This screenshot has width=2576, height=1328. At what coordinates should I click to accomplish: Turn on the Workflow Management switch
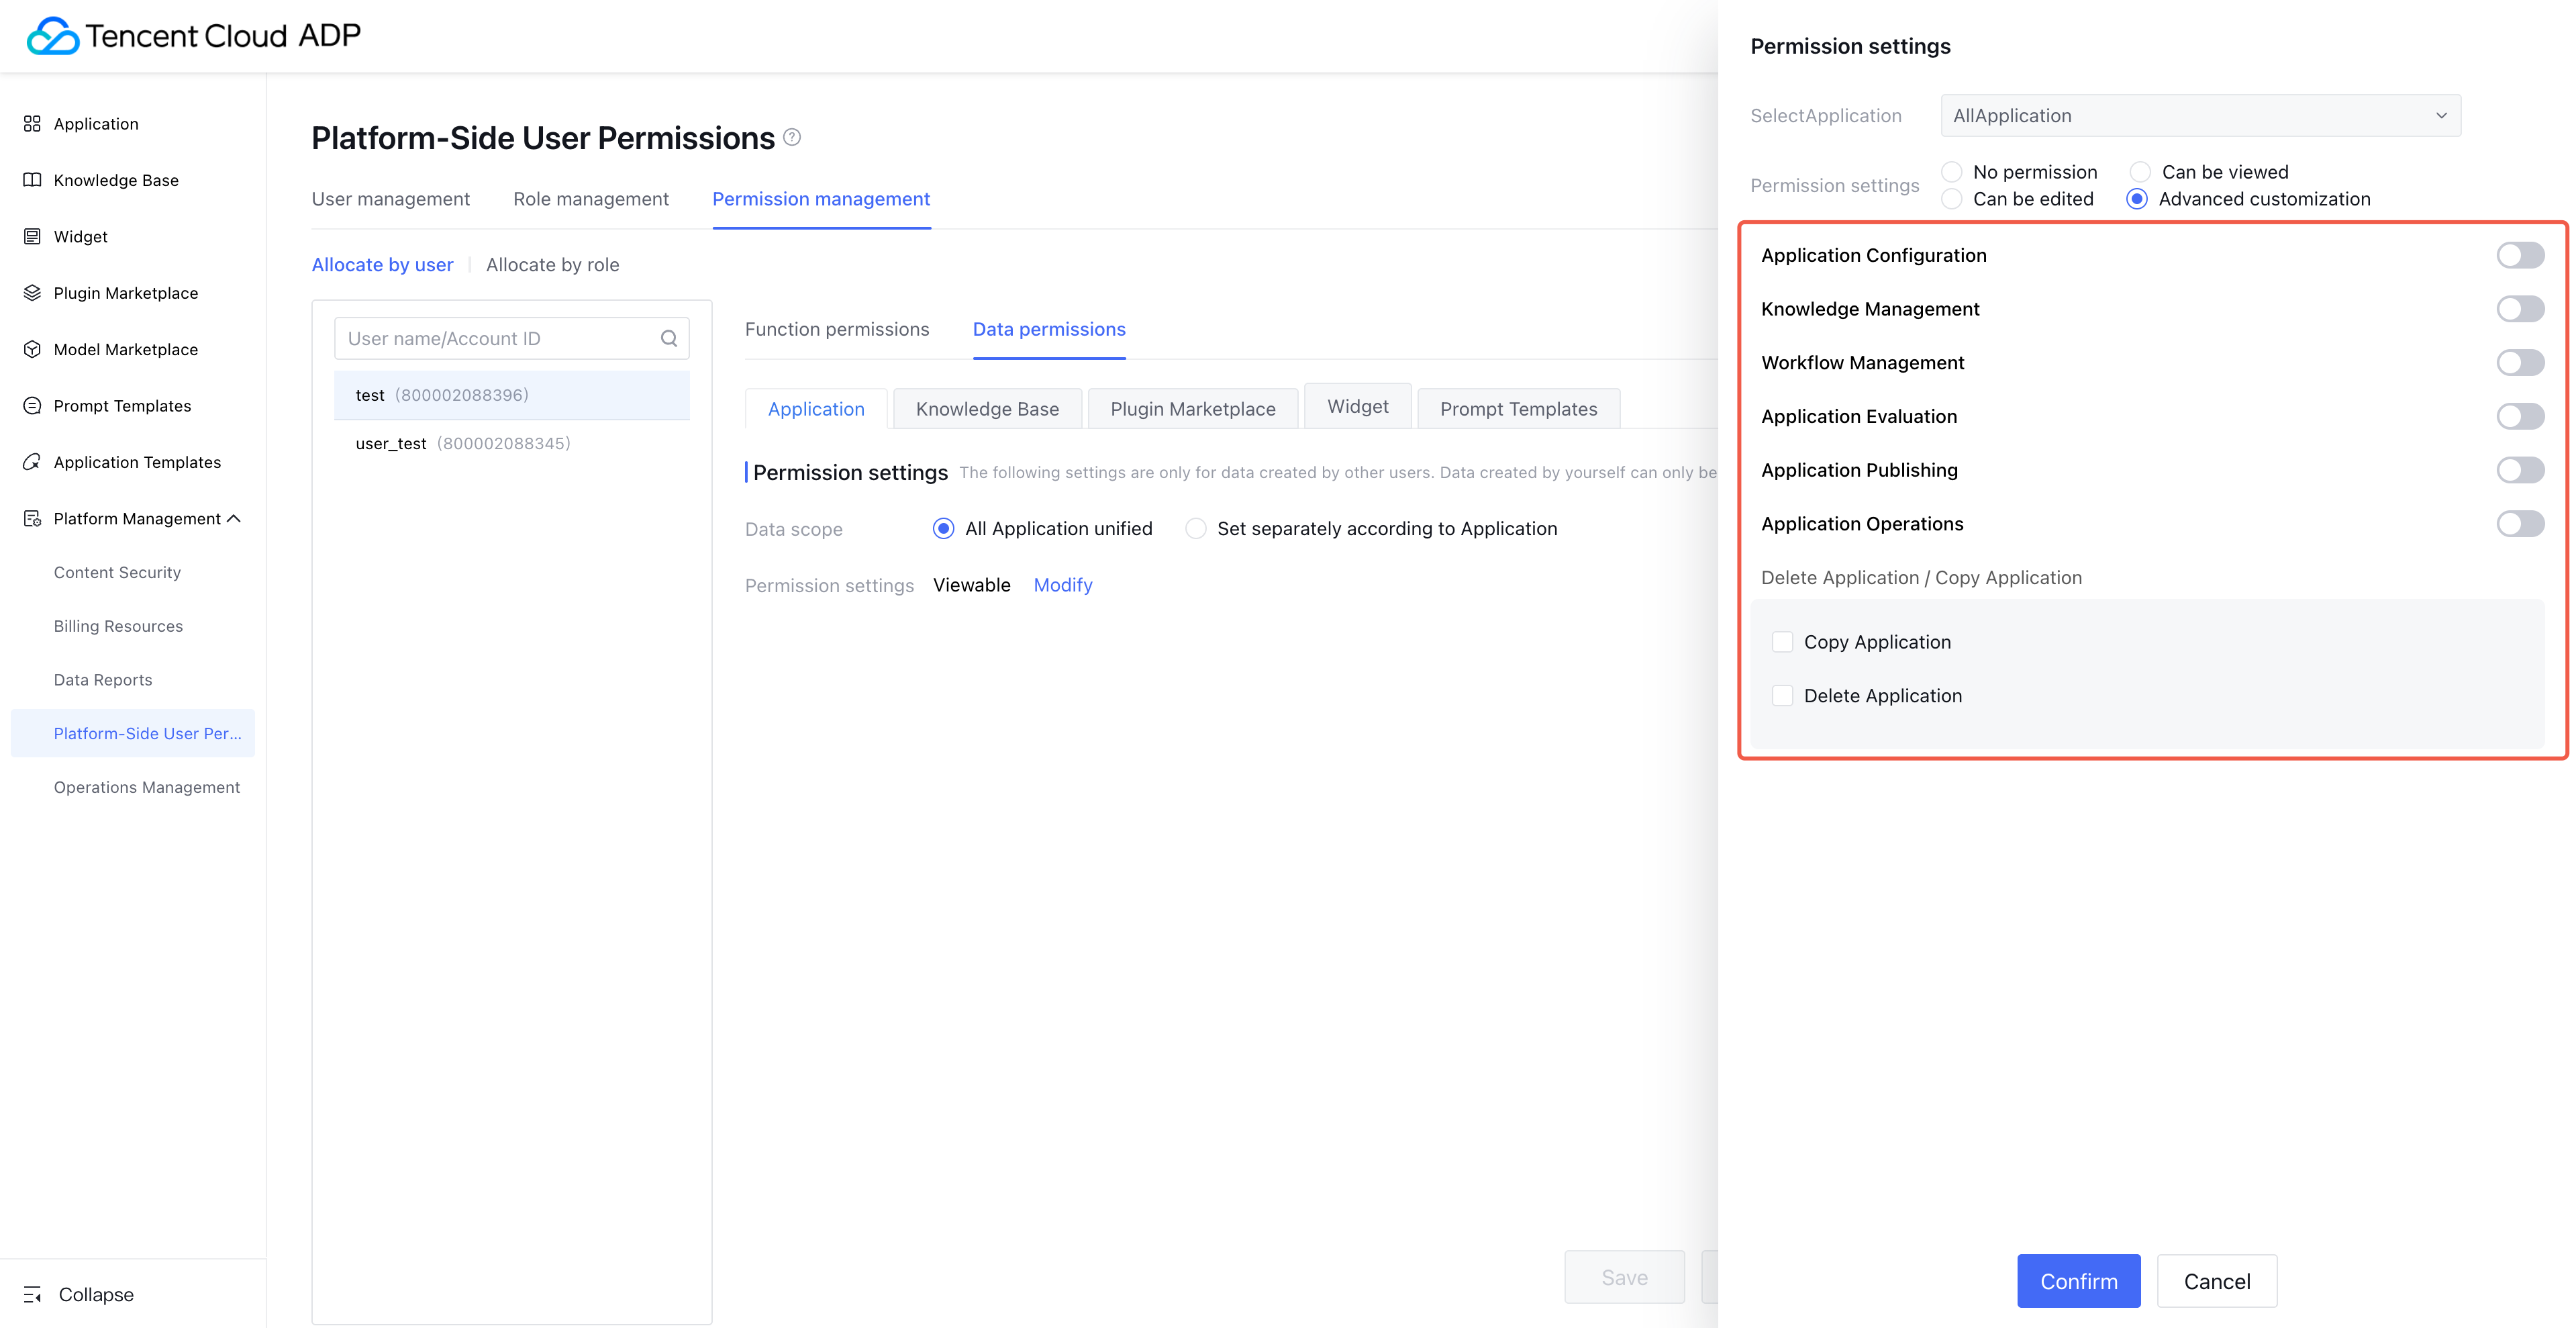(x=2520, y=362)
